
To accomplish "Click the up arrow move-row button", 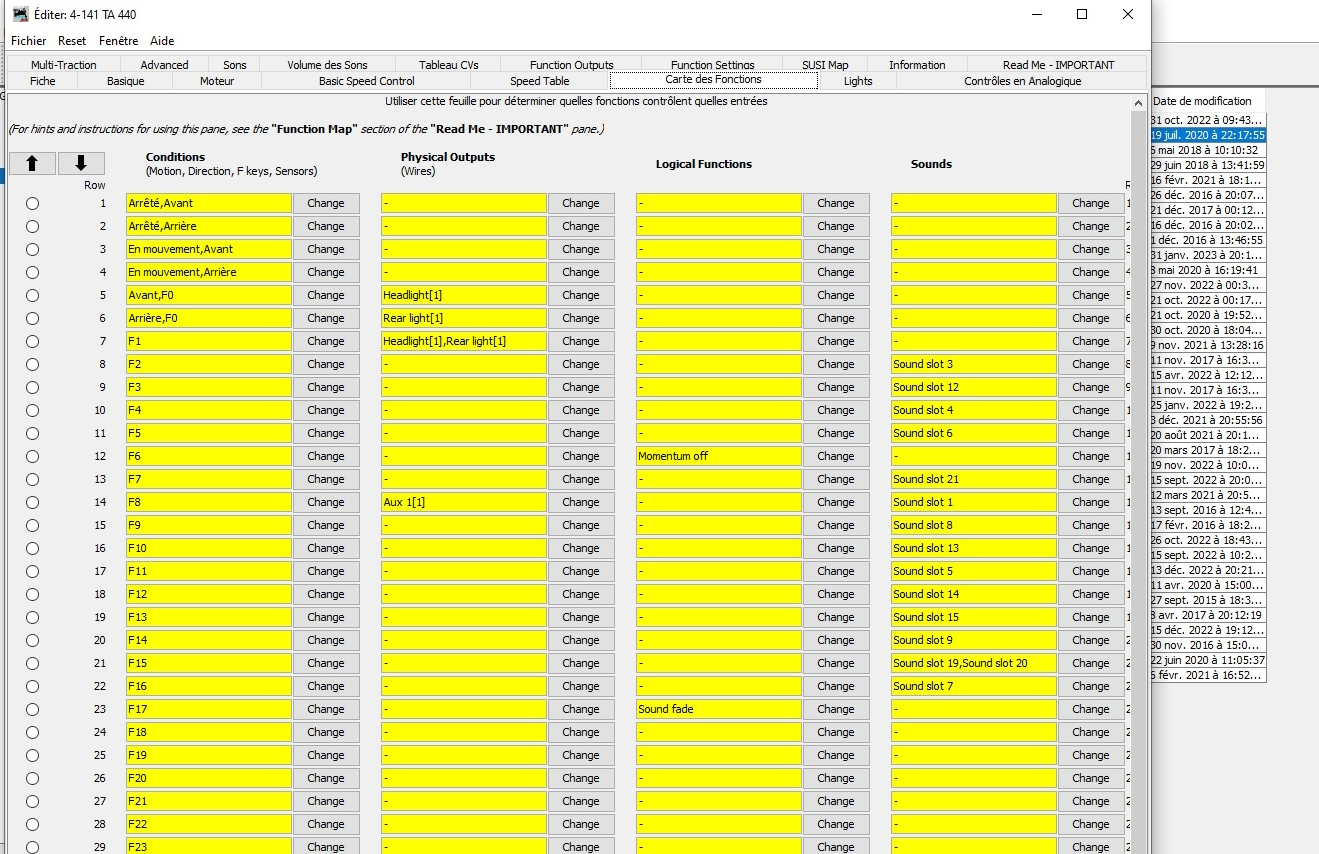I will pos(32,163).
